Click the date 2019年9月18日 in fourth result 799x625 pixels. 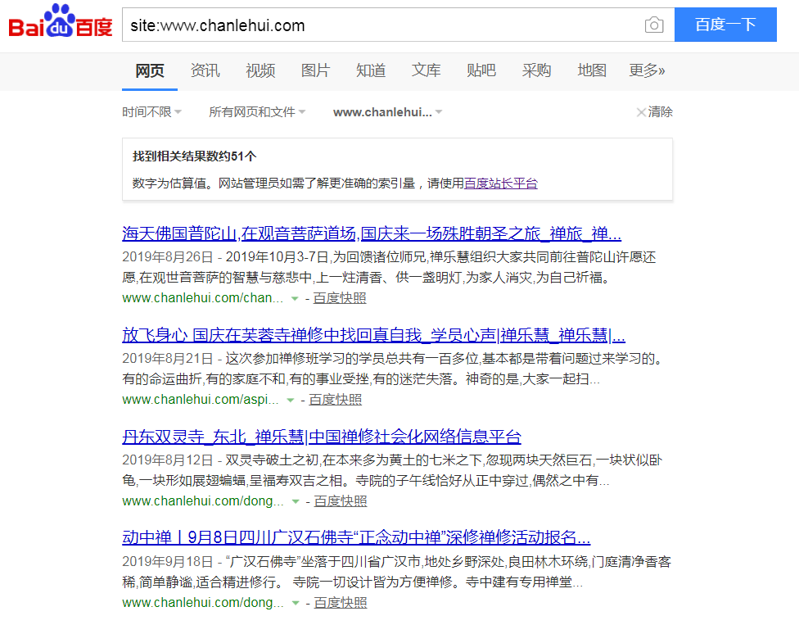pyautogui.click(x=168, y=561)
